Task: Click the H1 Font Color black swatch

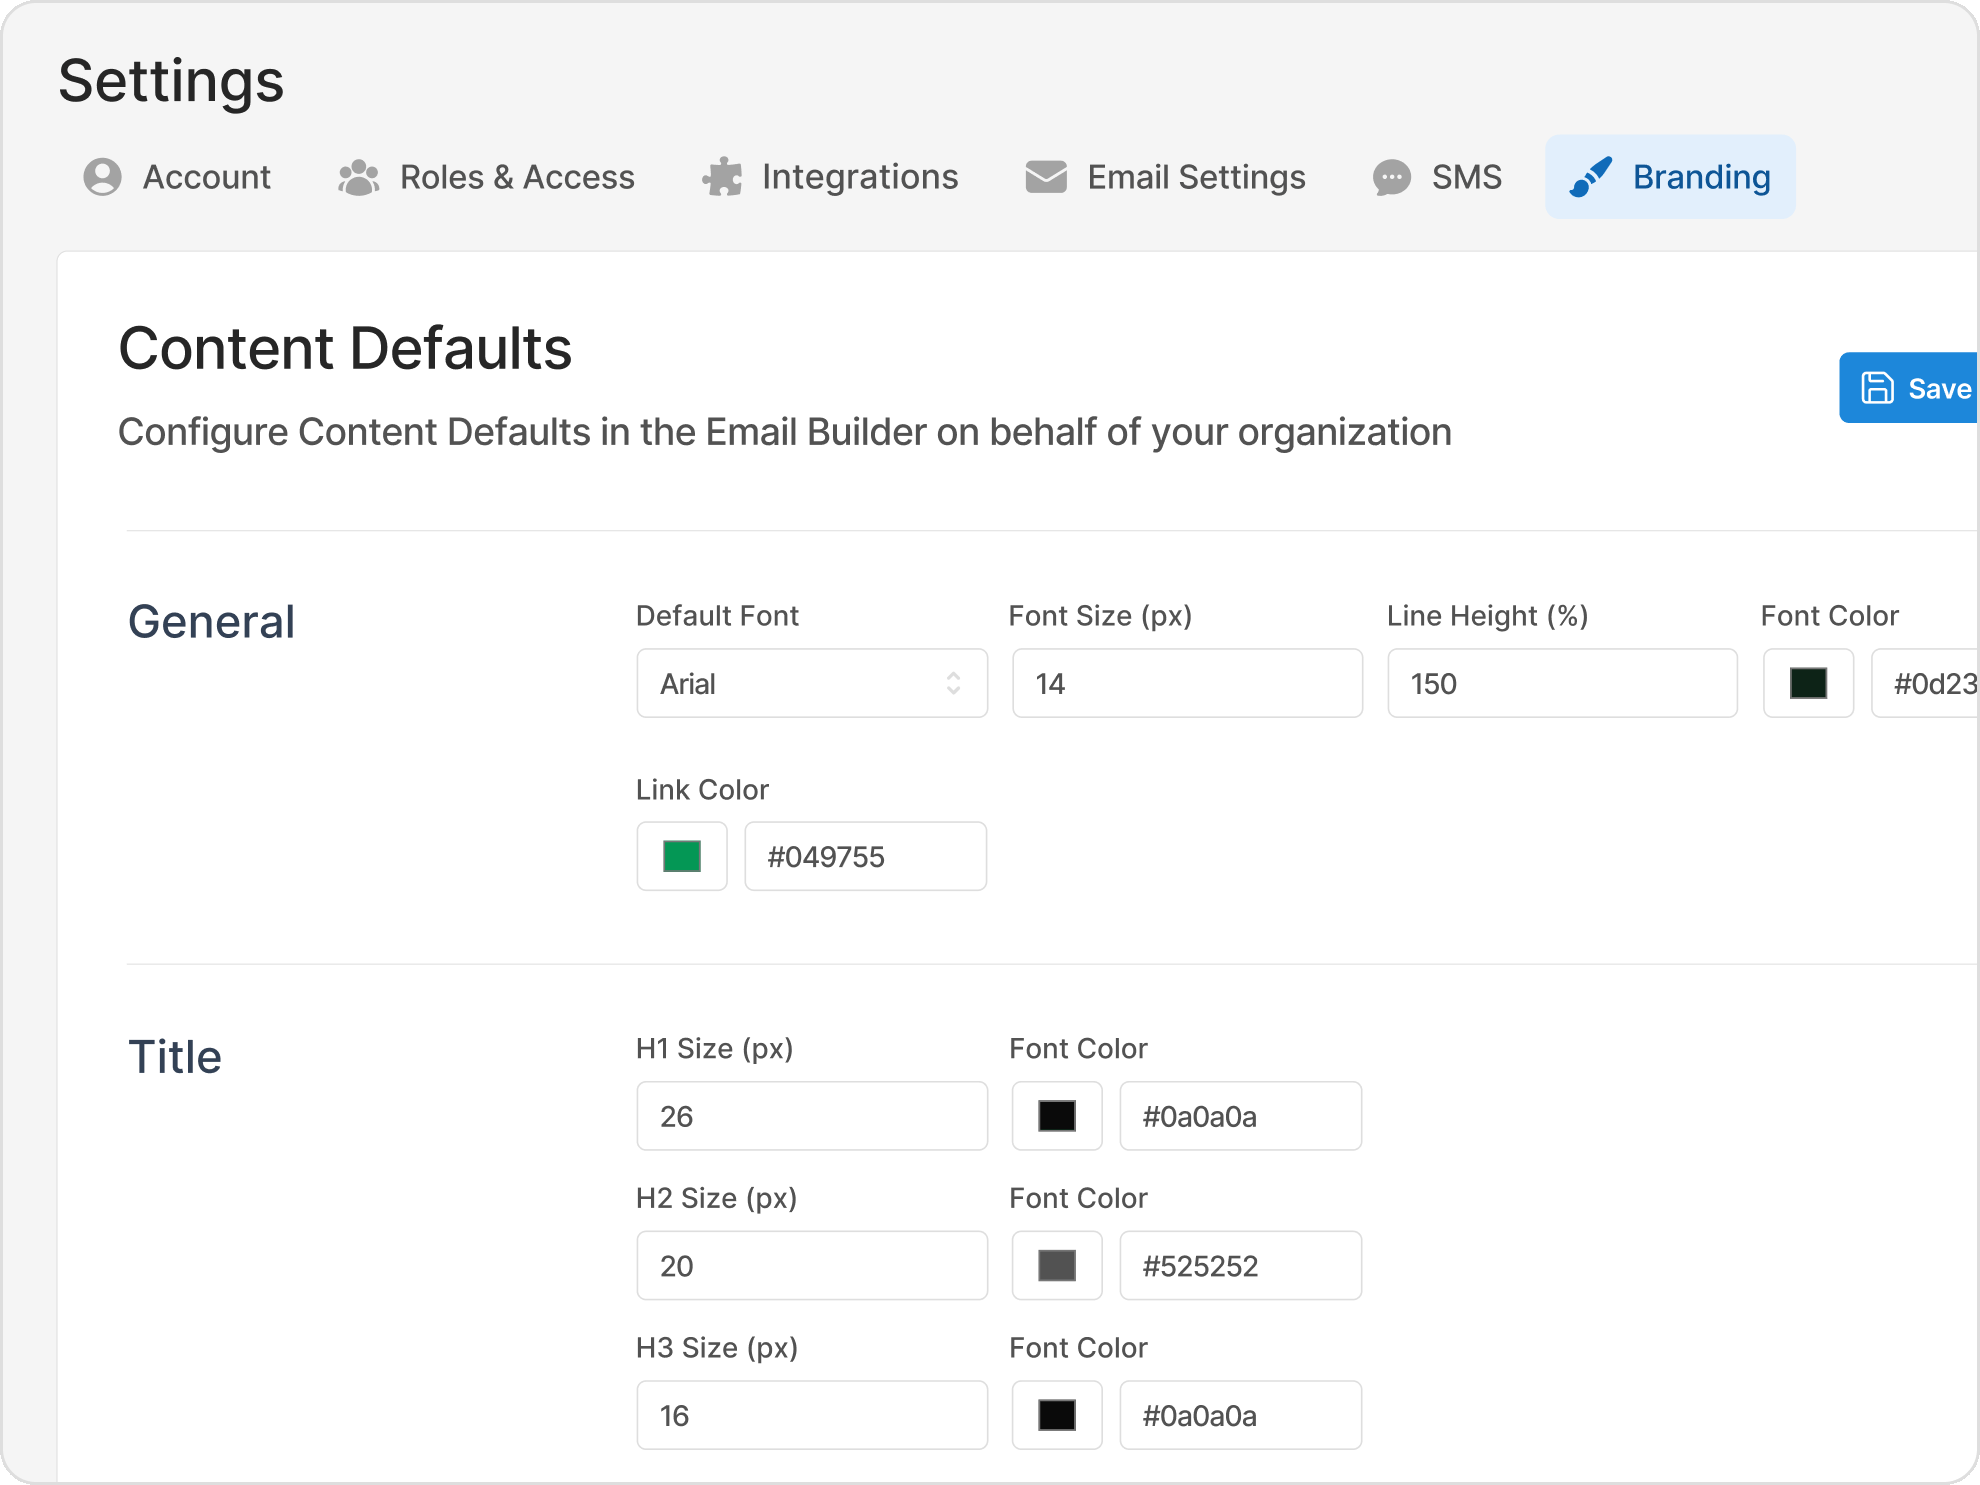Action: click(x=1056, y=1116)
